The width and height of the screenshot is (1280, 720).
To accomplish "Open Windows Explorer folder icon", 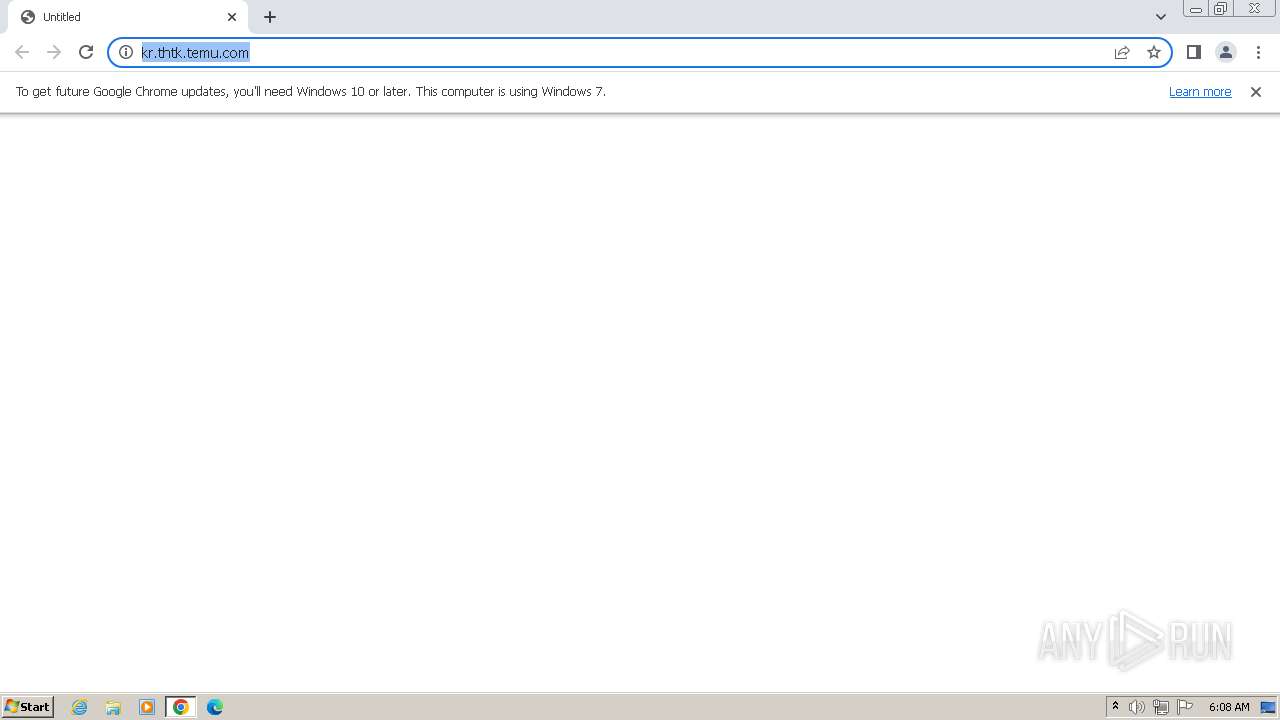I will (x=113, y=707).
